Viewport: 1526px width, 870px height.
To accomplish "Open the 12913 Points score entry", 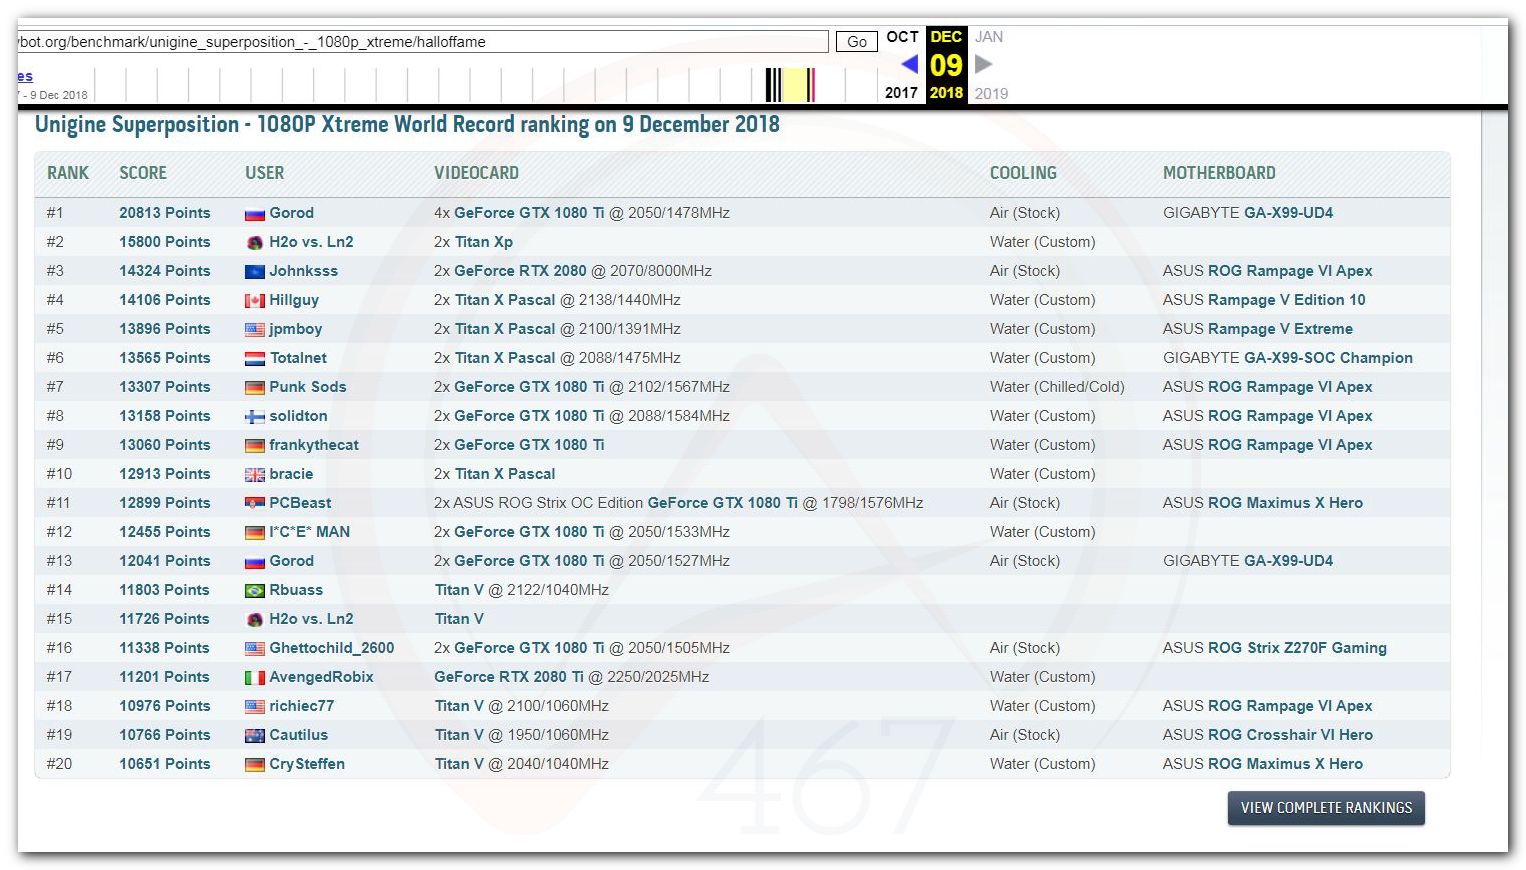I will 165,474.
